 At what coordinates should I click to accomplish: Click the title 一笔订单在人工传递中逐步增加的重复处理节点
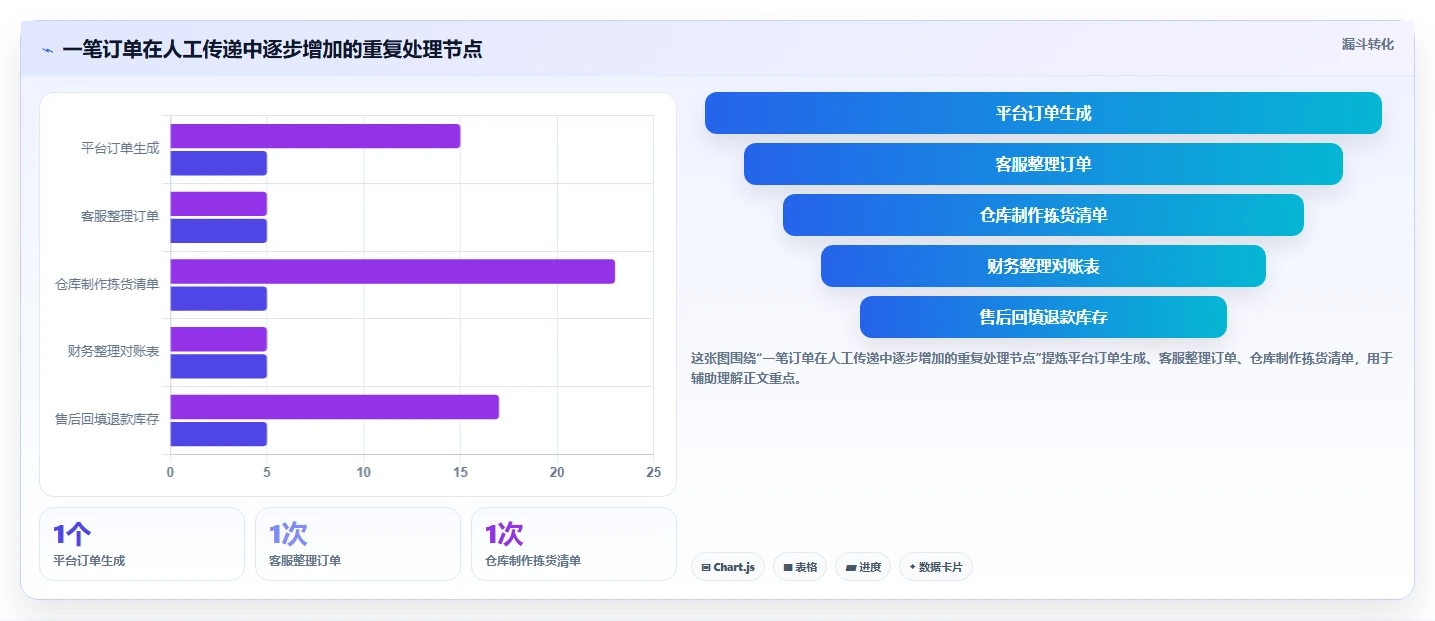tap(272, 50)
